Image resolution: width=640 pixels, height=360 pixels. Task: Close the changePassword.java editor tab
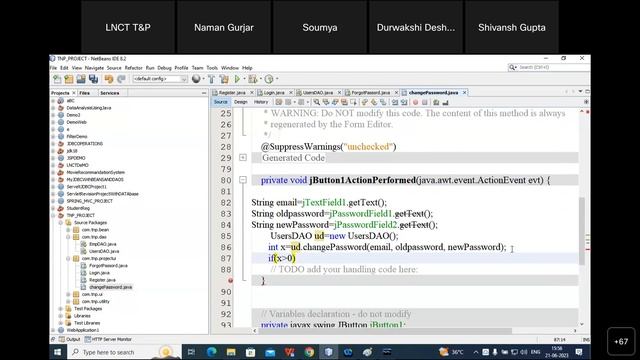click(x=464, y=93)
